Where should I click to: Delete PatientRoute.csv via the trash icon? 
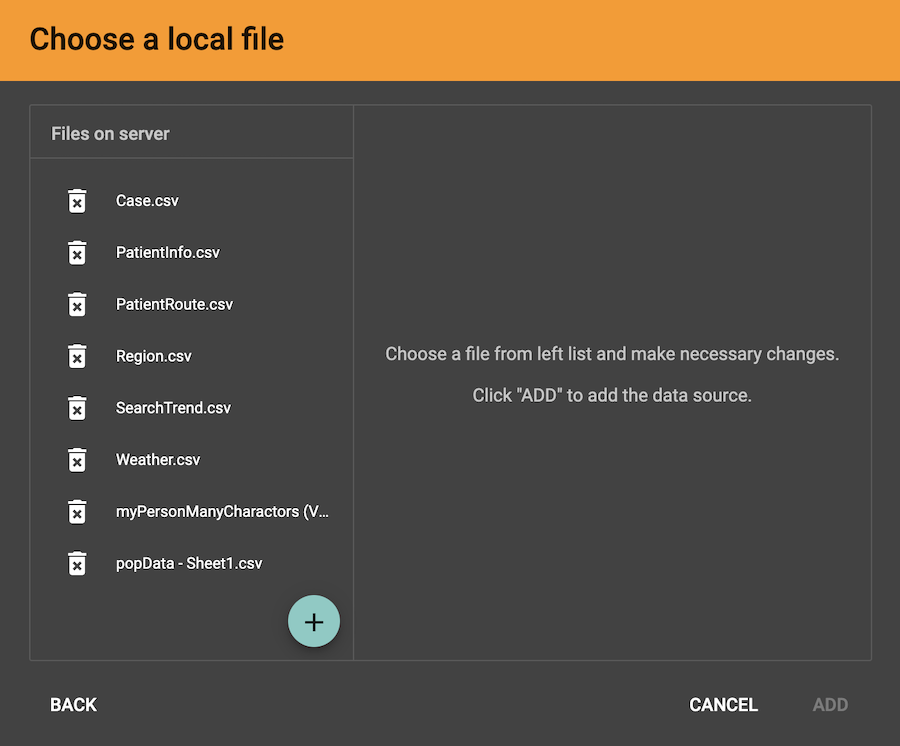click(x=77, y=304)
